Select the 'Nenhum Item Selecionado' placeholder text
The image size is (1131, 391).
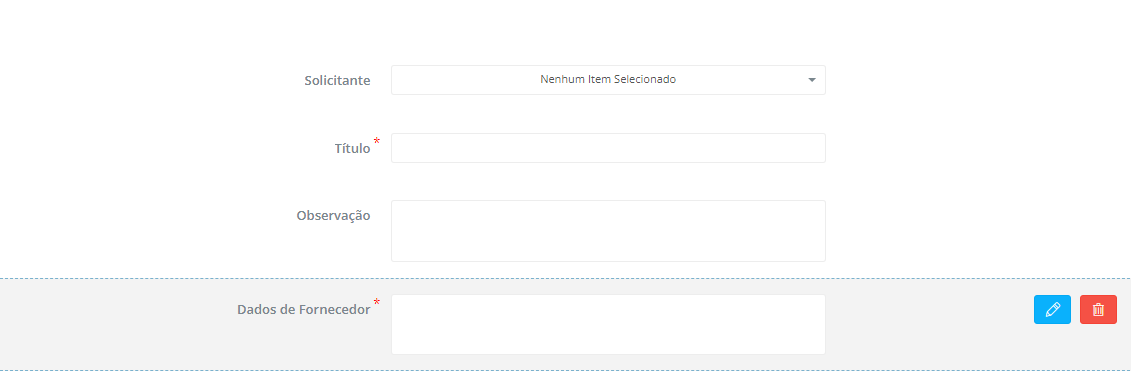click(x=608, y=79)
